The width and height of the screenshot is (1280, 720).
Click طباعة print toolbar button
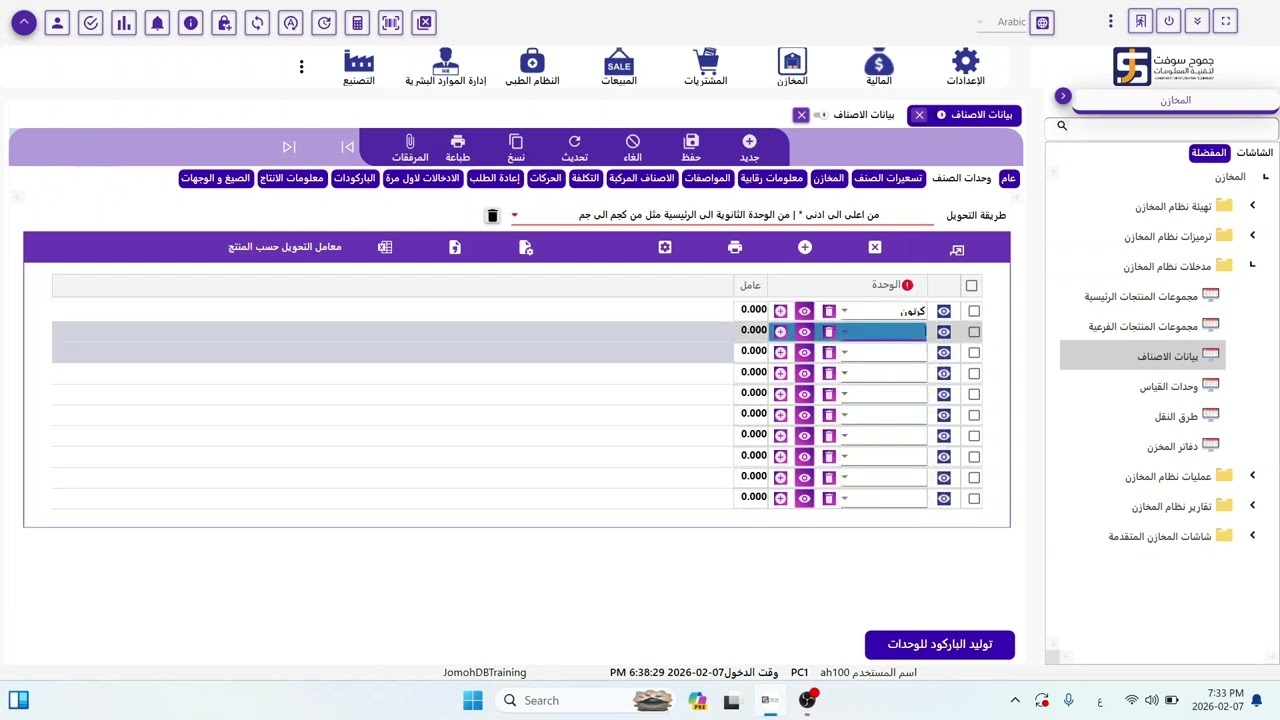458,147
